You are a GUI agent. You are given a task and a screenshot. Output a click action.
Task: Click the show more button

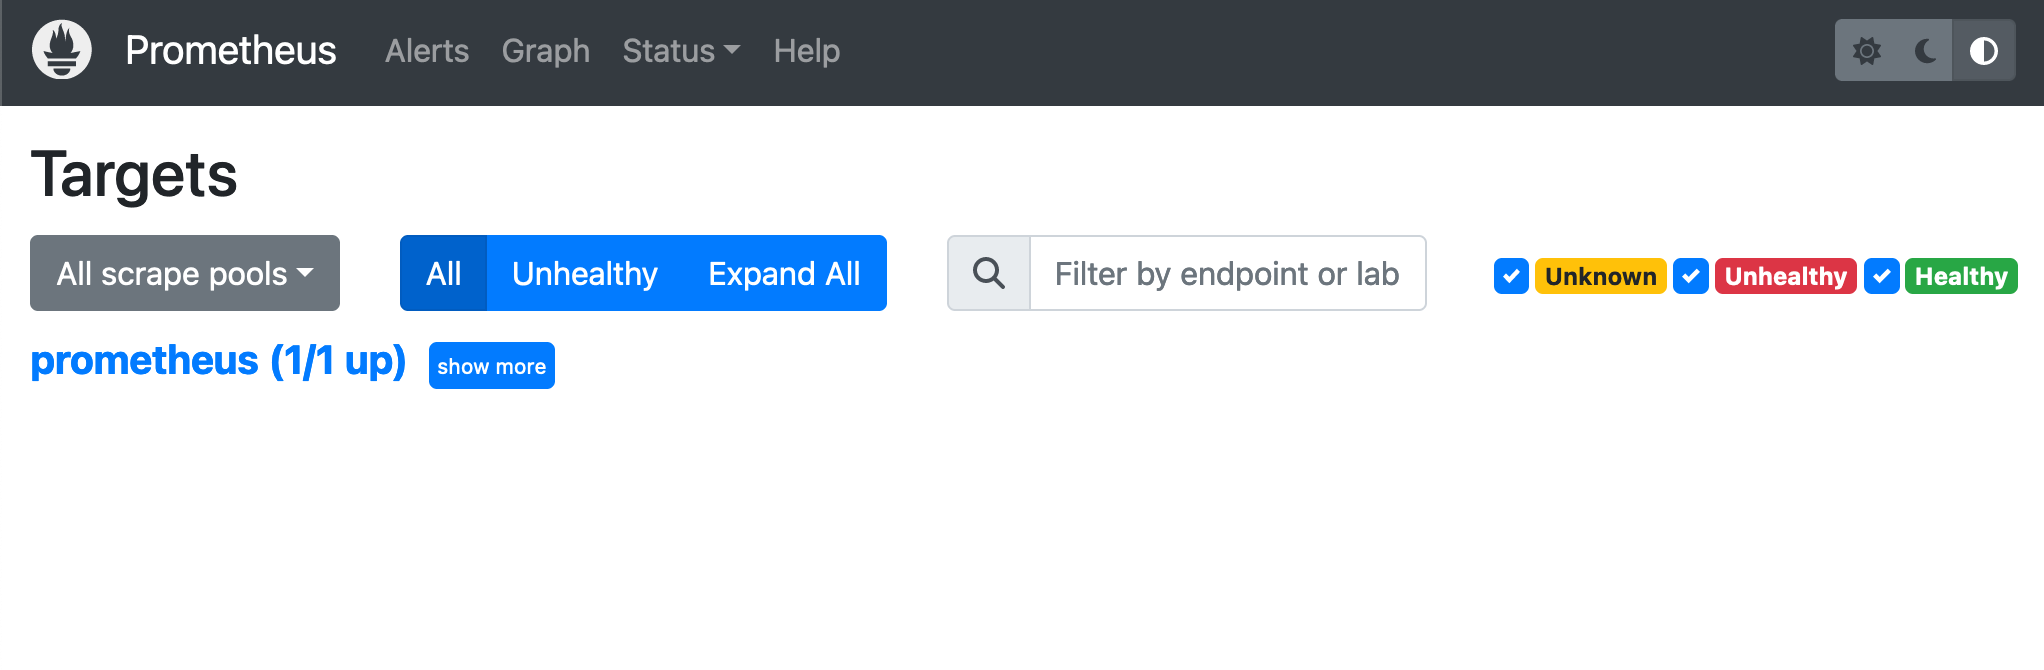(x=491, y=365)
